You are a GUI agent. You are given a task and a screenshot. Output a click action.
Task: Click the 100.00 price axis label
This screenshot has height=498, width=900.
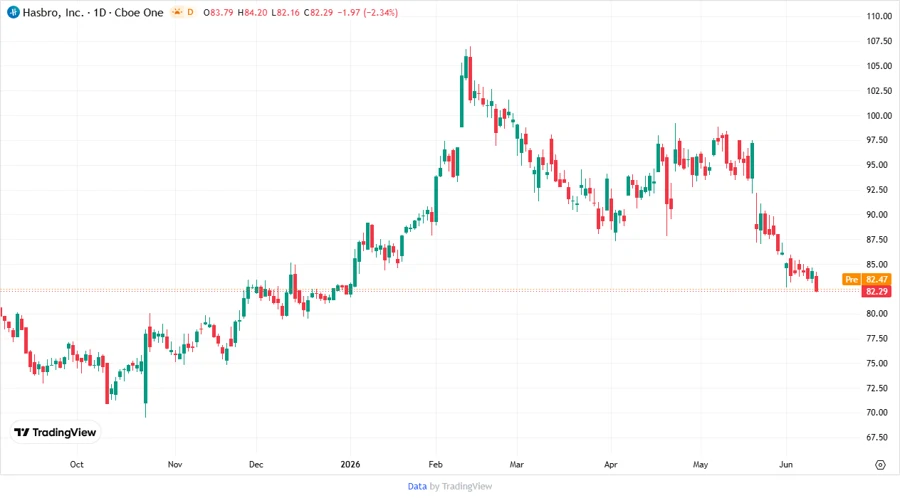point(879,115)
